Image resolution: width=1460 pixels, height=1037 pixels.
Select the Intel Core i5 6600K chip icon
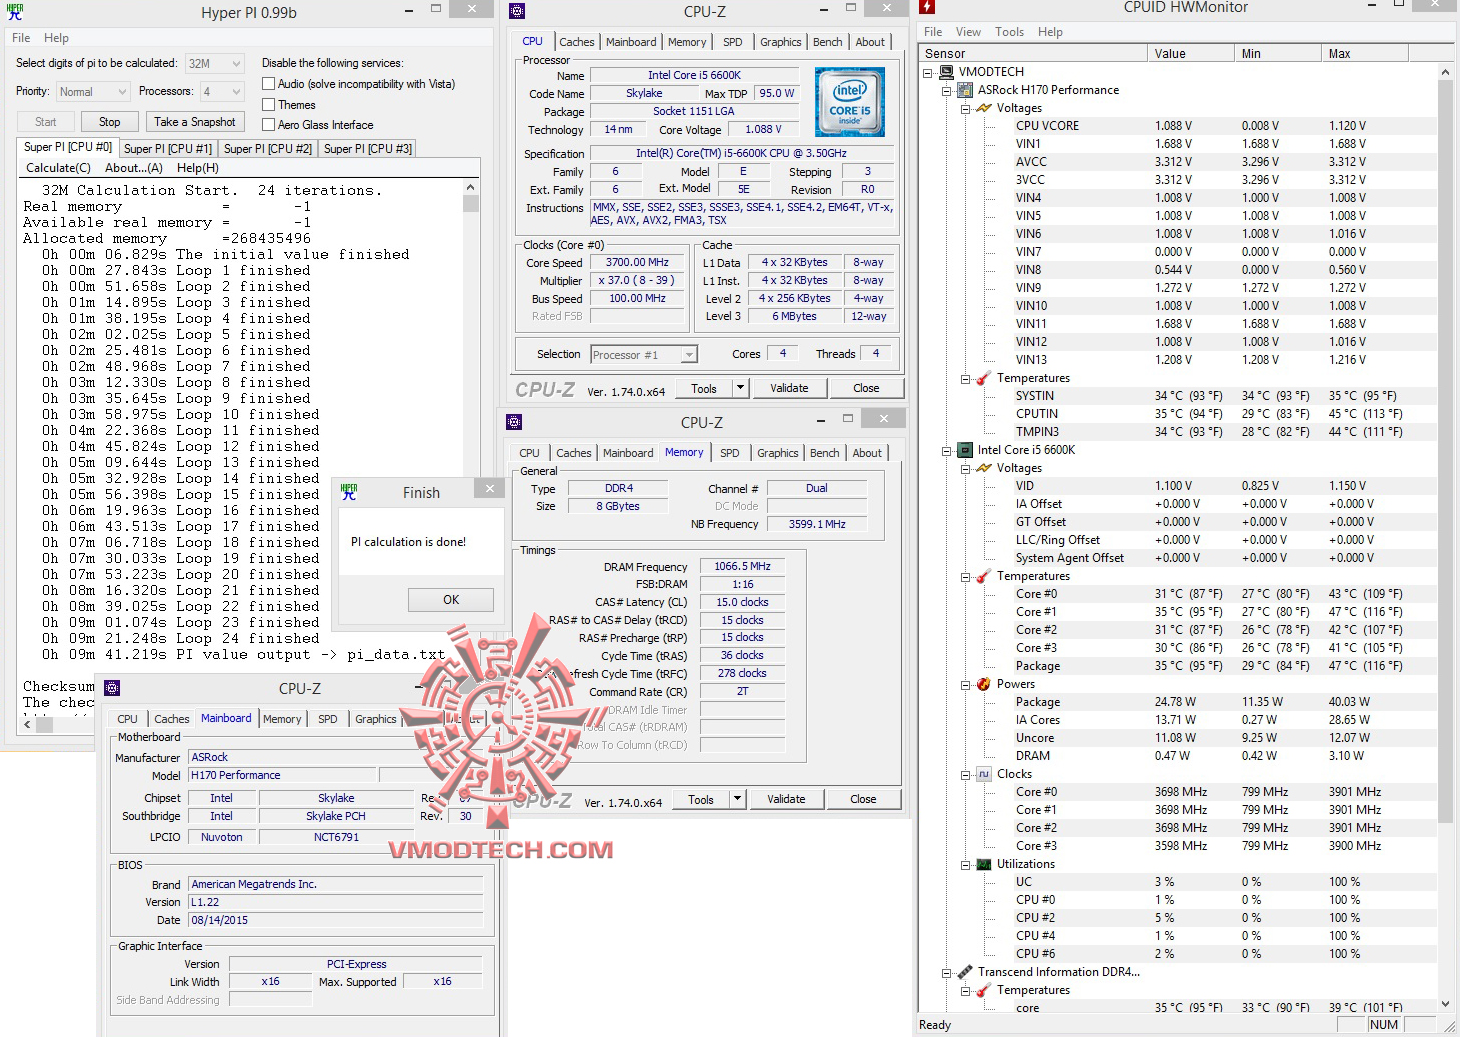(x=965, y=450)
